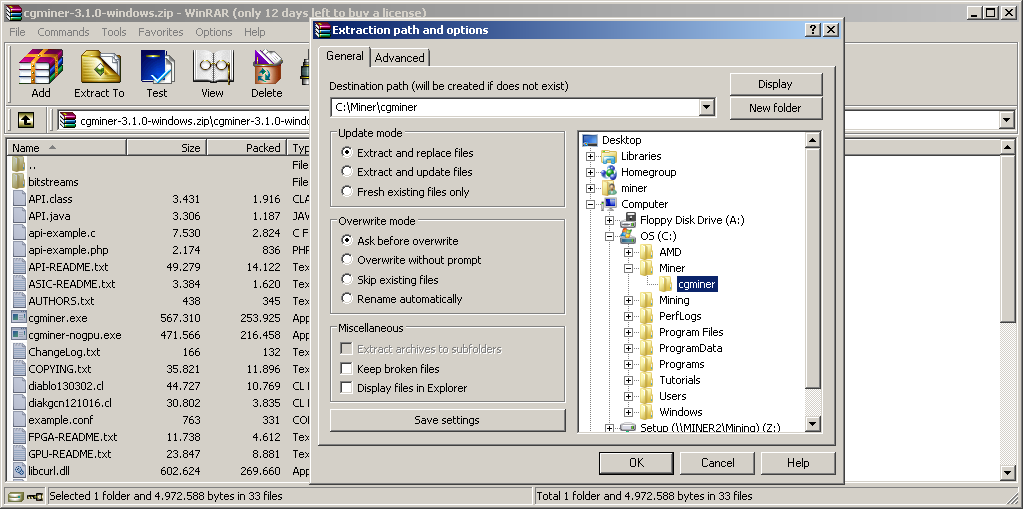
Task: Go up one folder level arrow icon
Action: click(25, 120)
